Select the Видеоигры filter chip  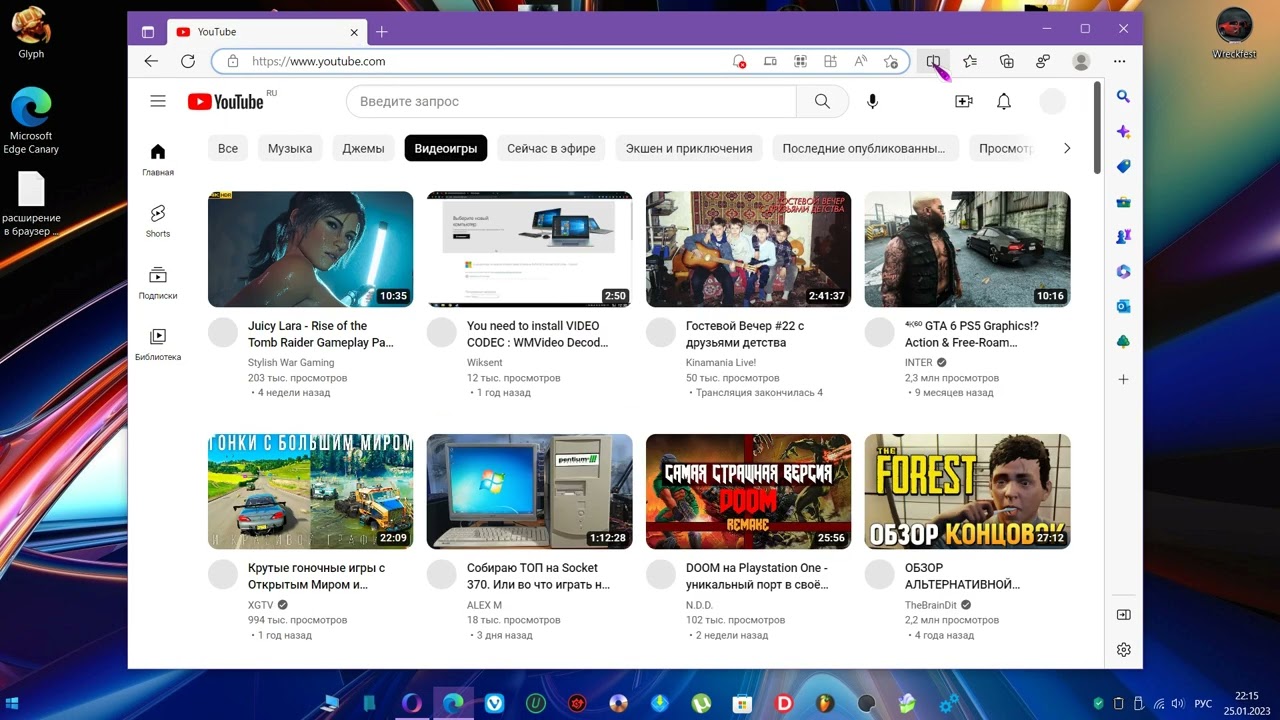pyautogui.click(x=446, y=148)
